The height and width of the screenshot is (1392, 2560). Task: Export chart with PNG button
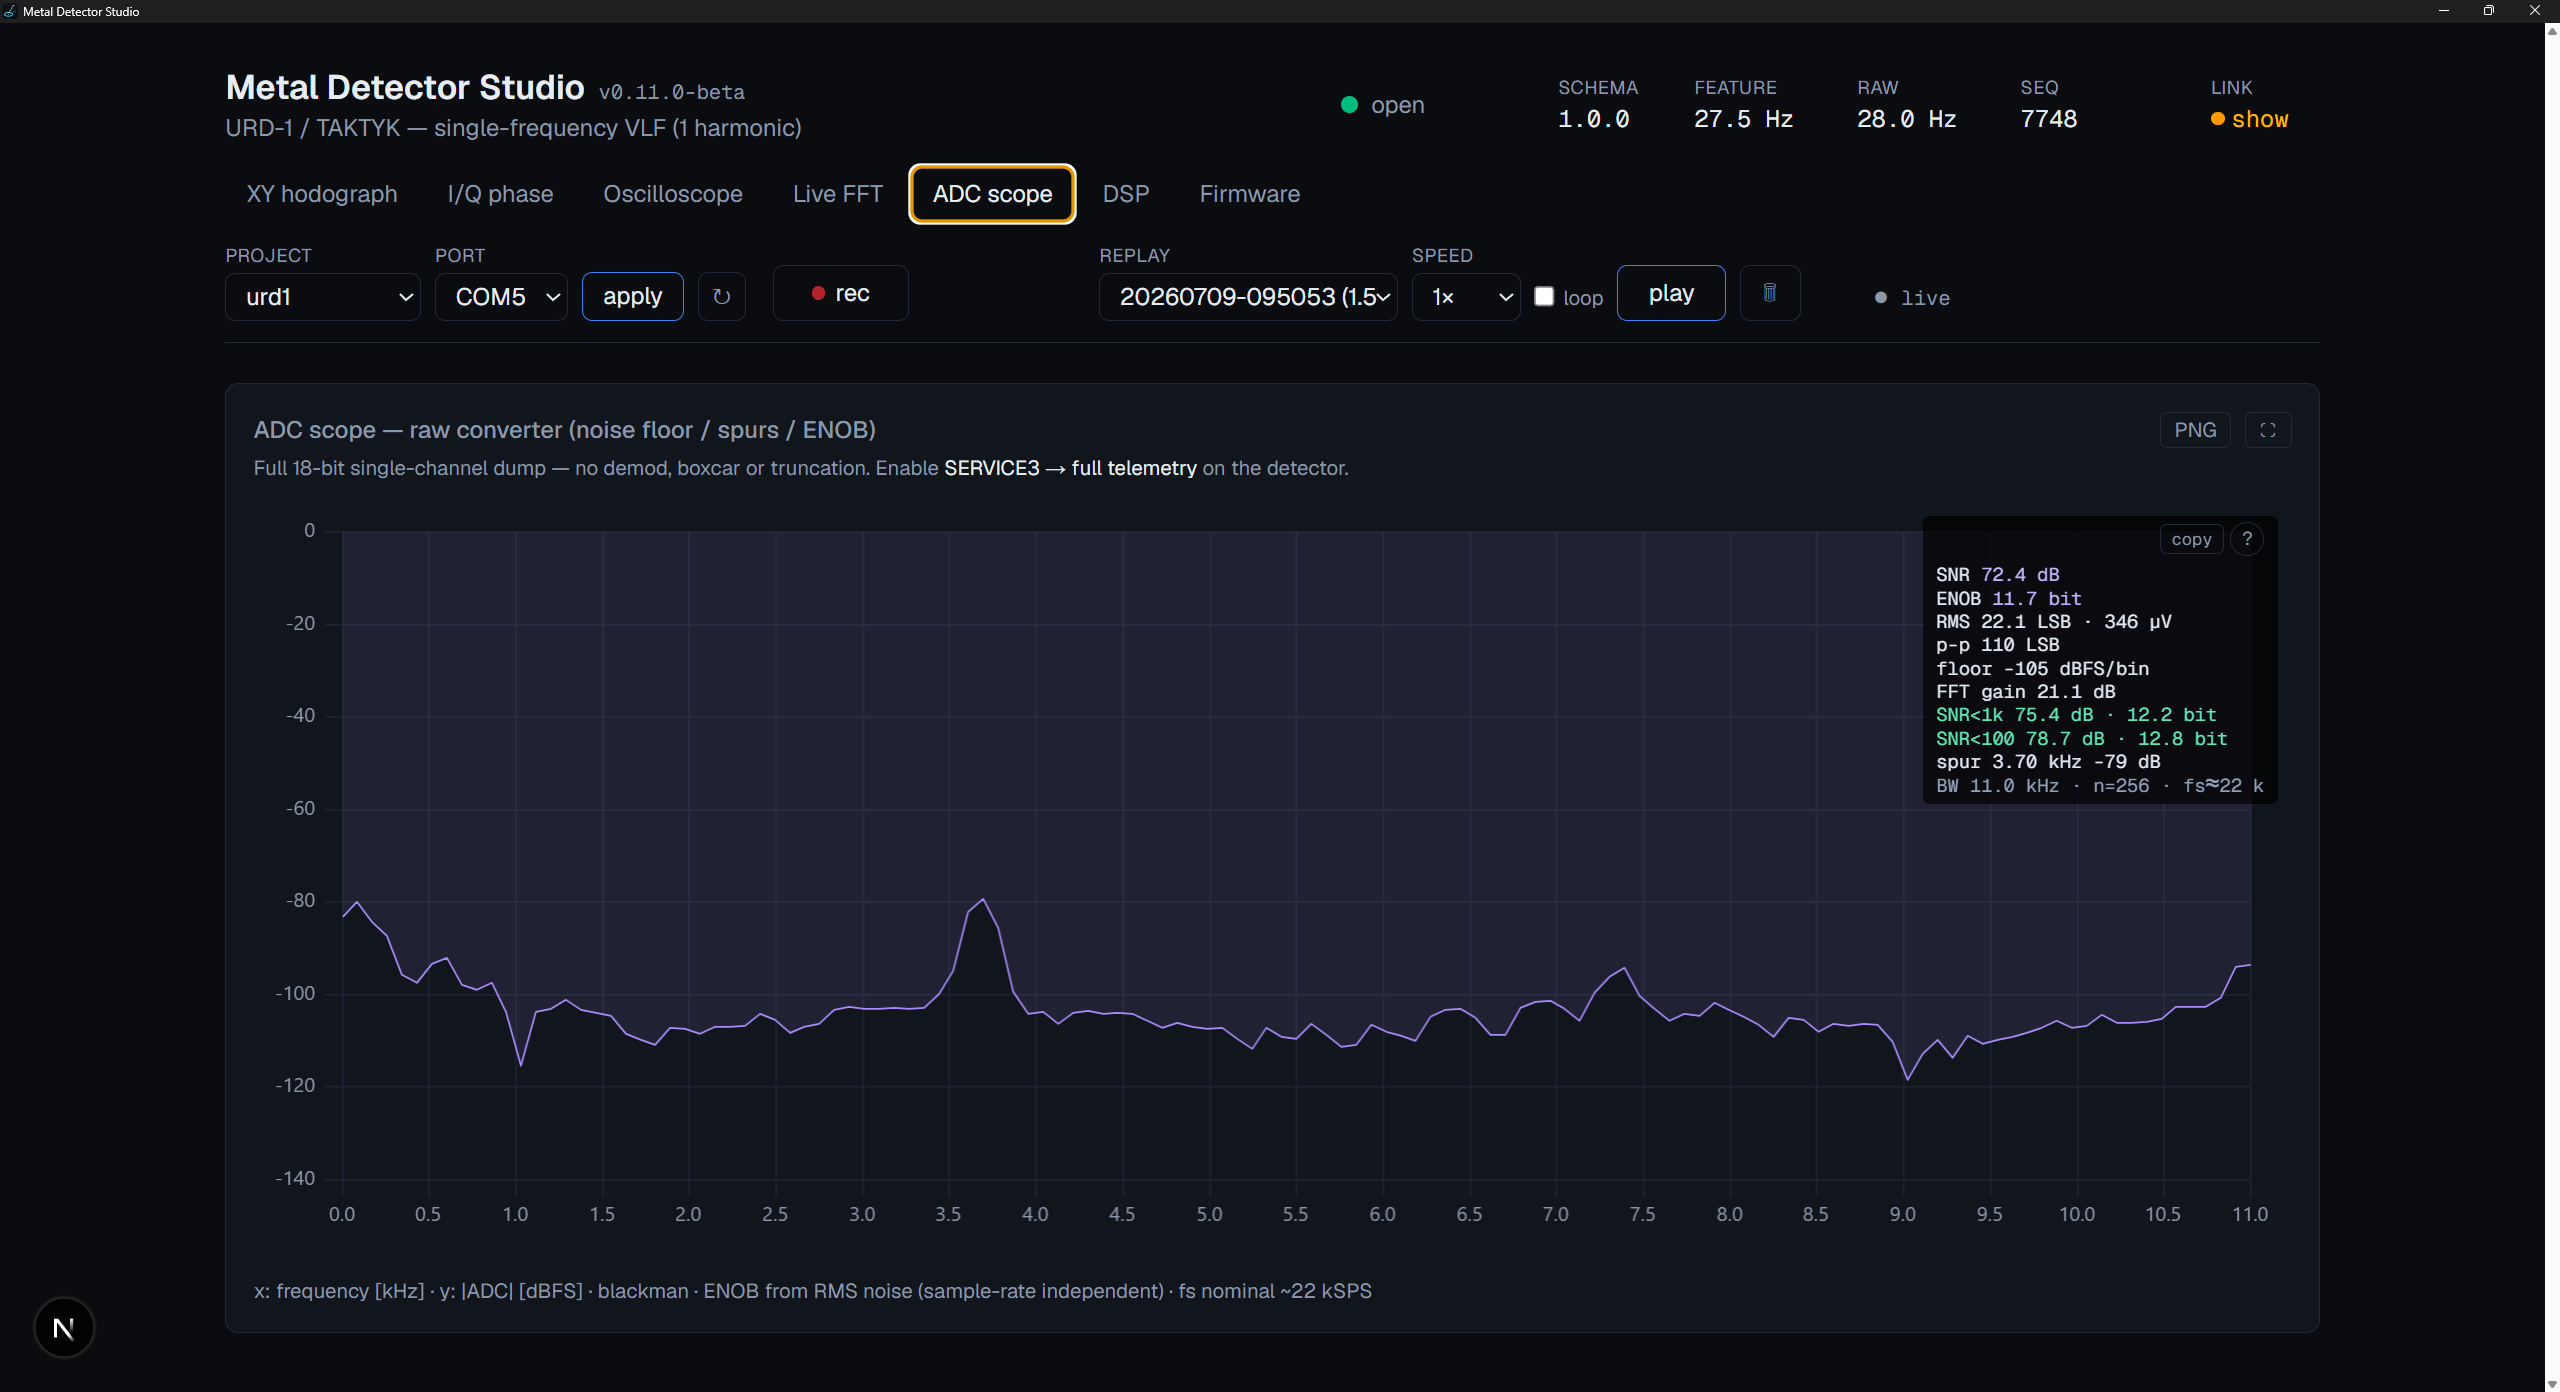(x=2195, y=430)
